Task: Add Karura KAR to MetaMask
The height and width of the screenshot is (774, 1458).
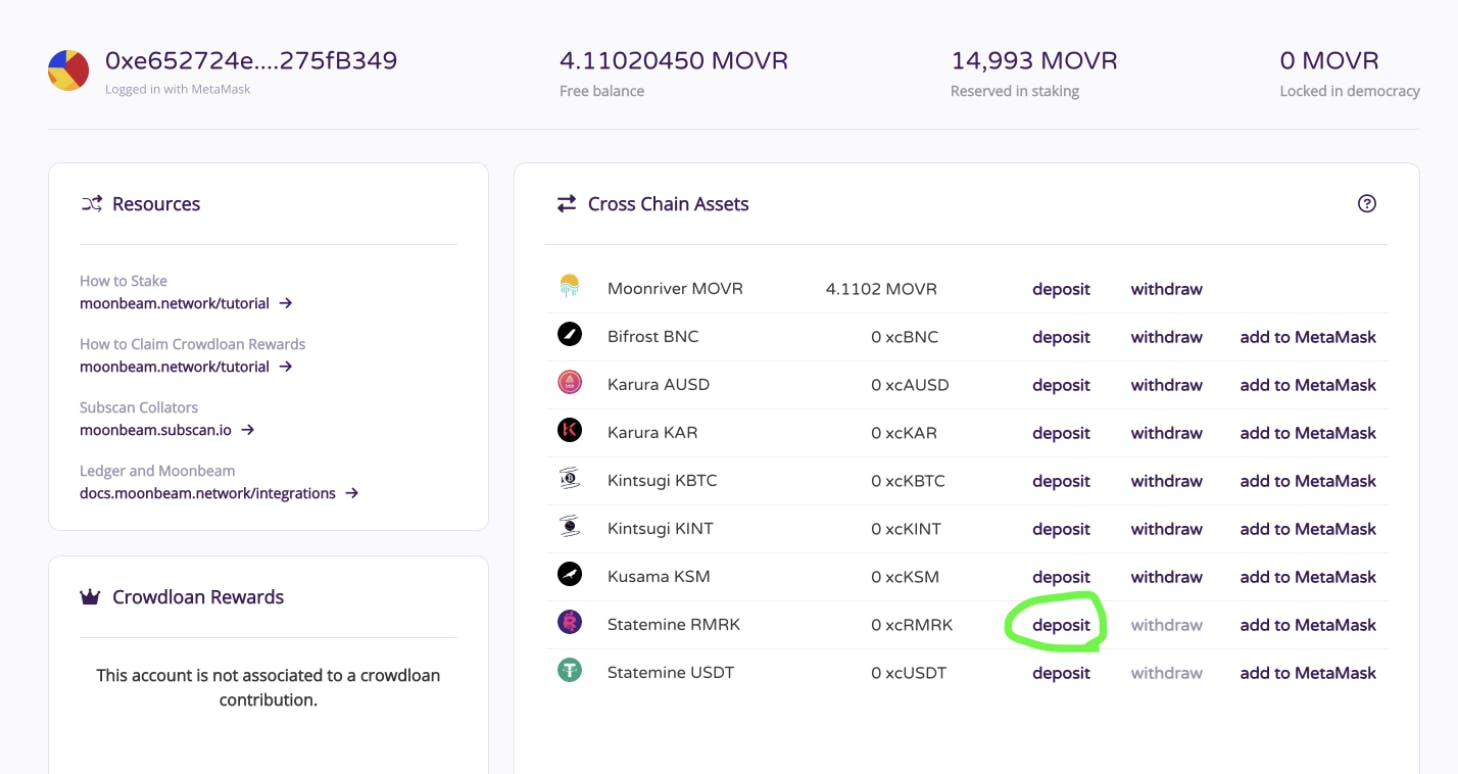Action: click(x=1308, y=433)
